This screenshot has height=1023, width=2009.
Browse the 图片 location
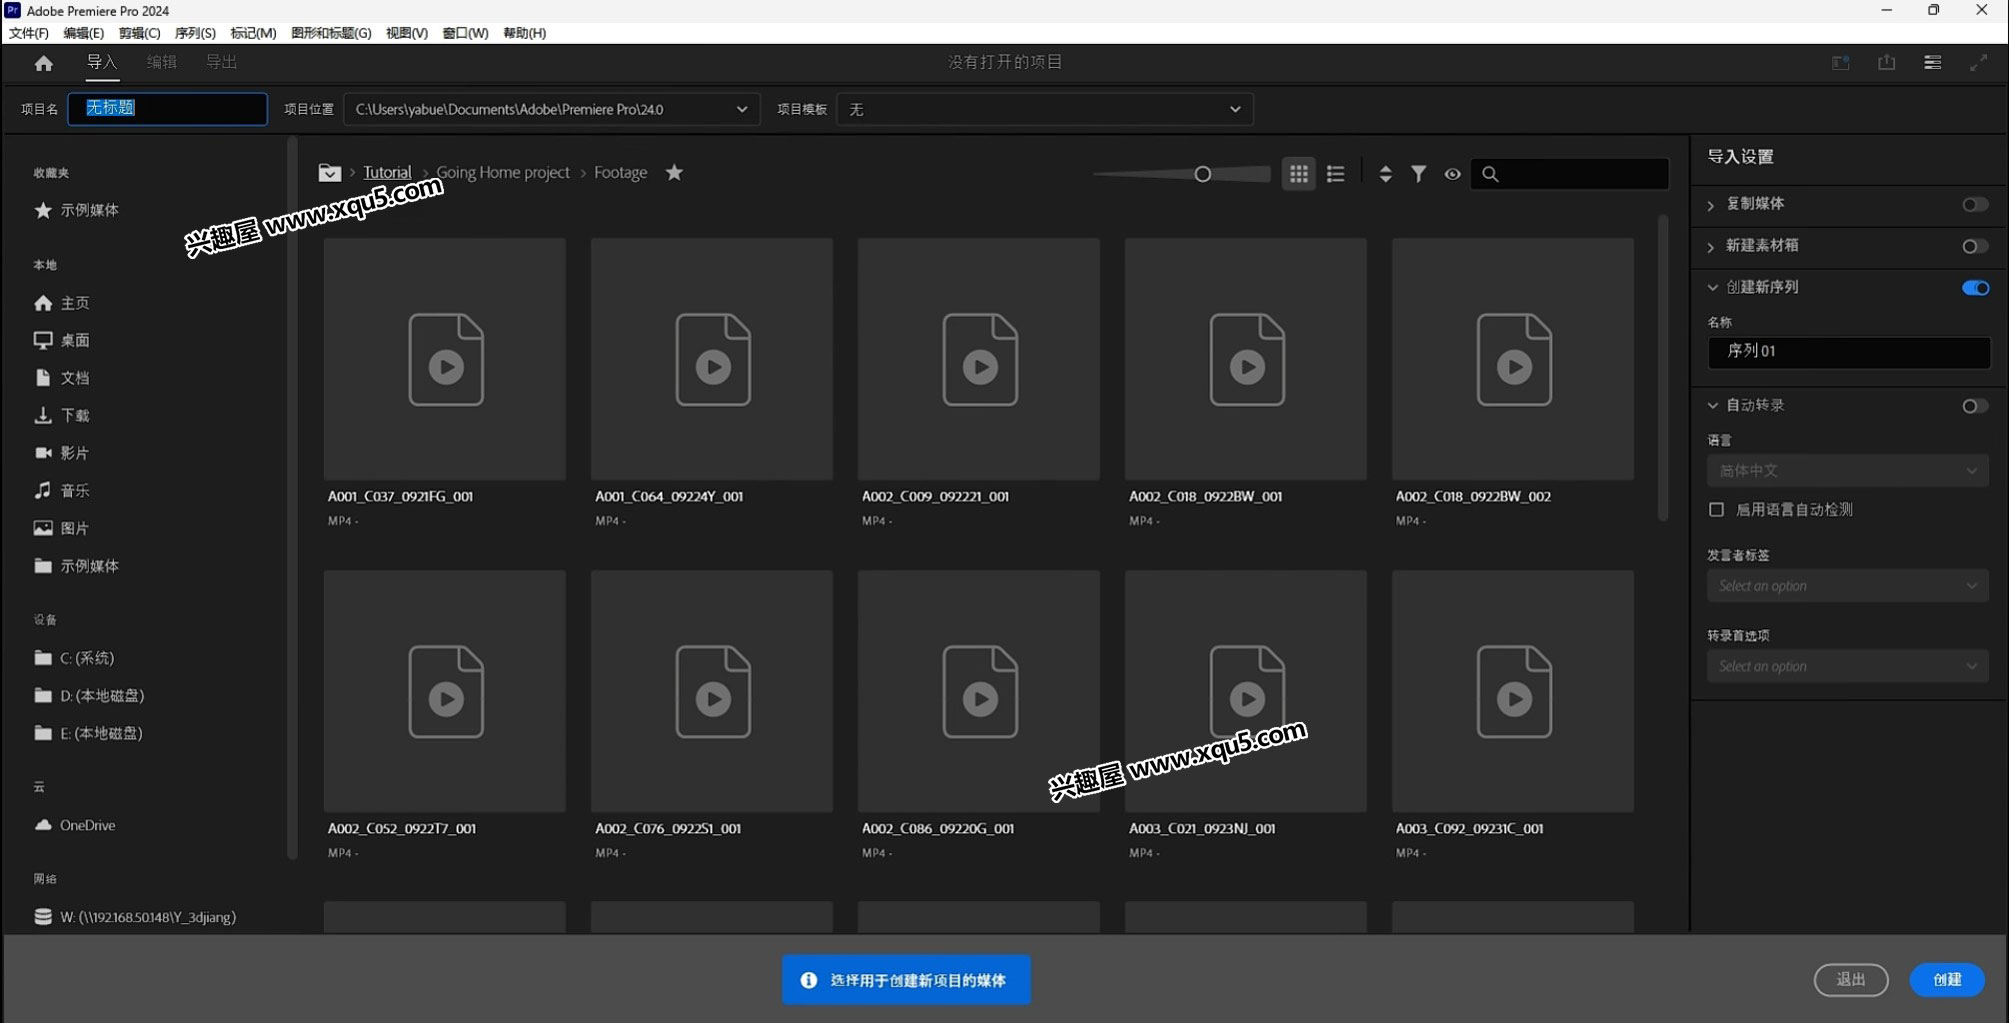click(x=62, y=528)
